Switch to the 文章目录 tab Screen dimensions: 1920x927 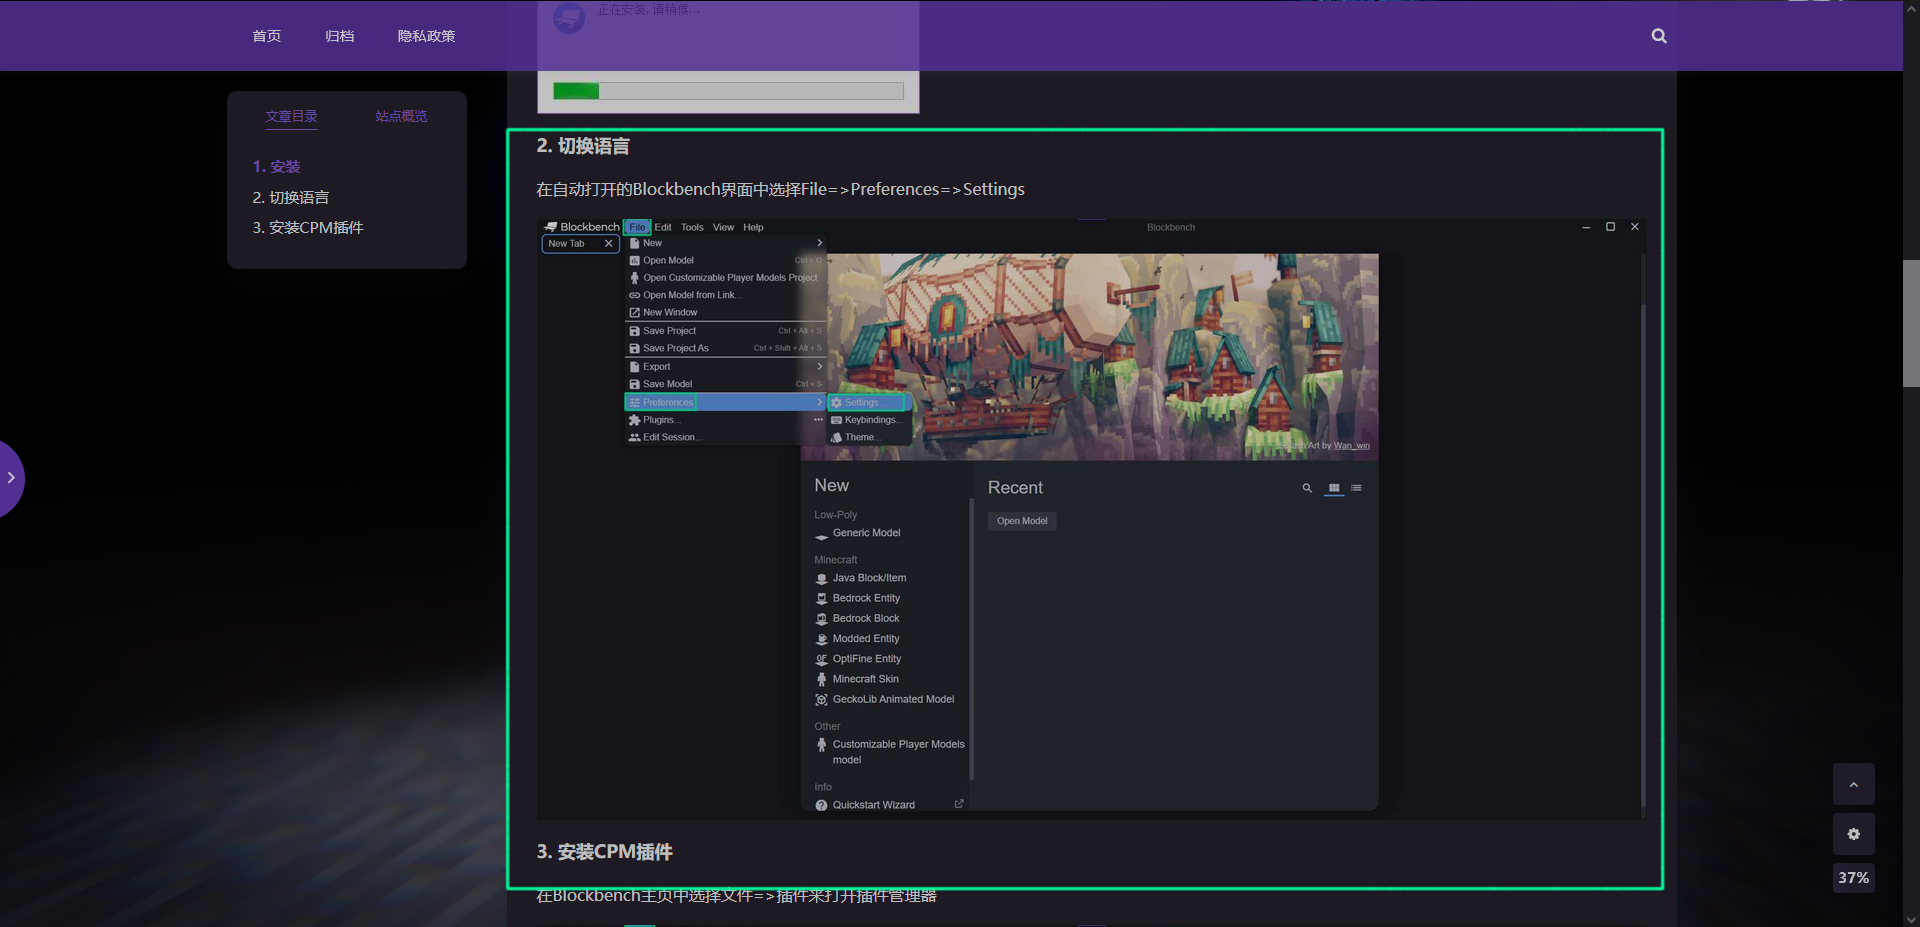click(291, 116)
